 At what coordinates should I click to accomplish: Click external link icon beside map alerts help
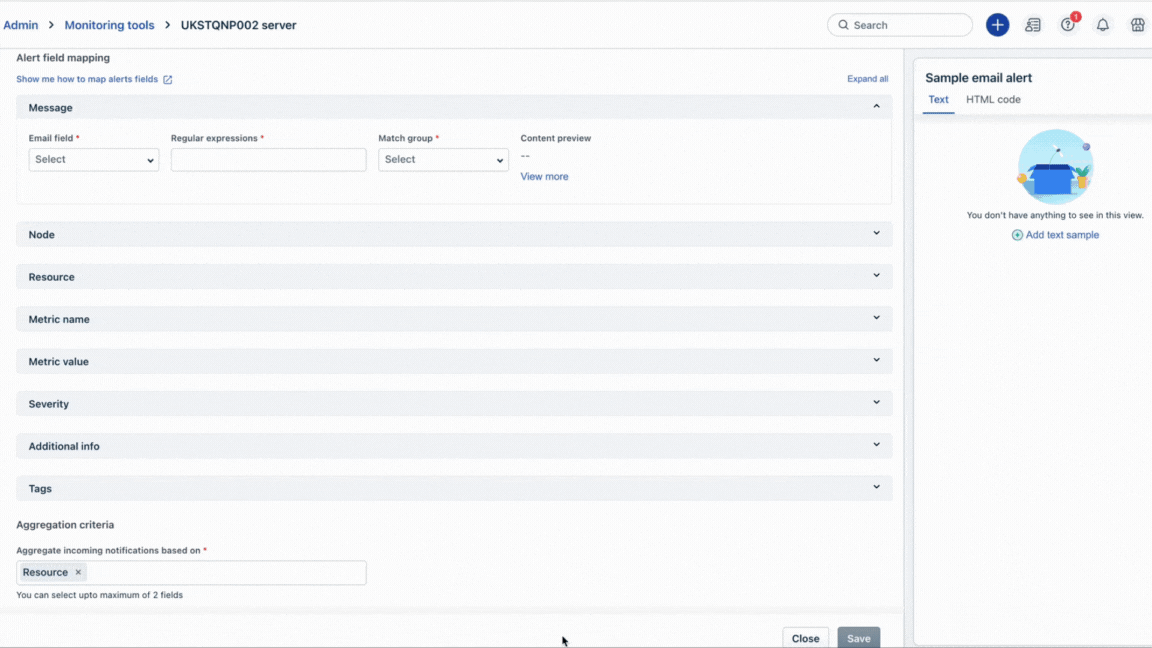click(168, 79)
